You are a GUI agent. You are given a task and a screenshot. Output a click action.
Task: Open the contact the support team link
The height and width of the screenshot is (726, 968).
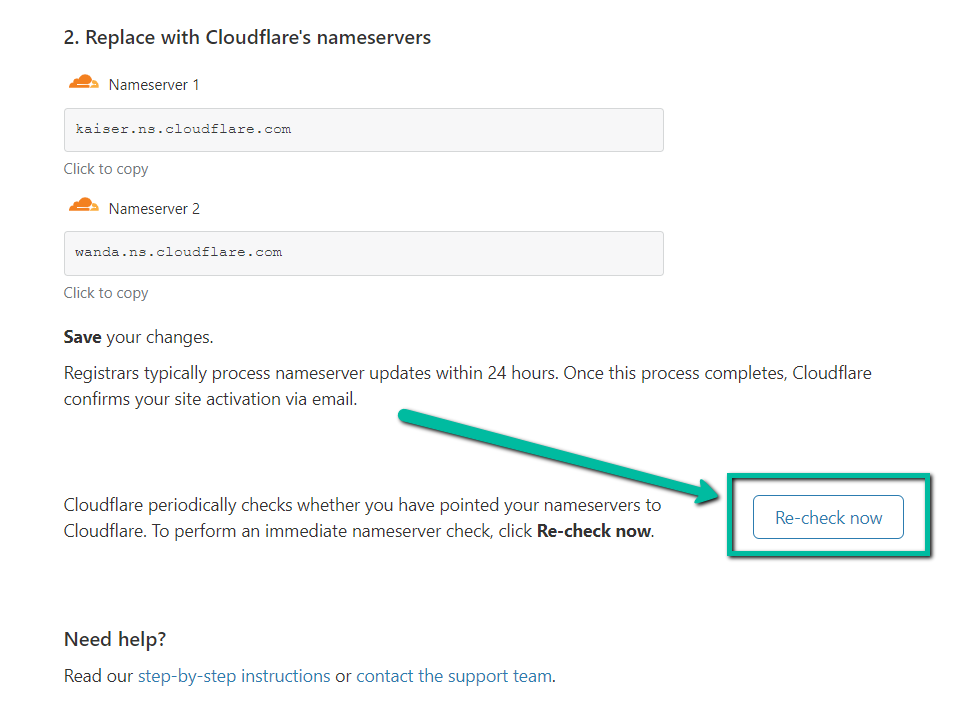(x=454, y=676)
